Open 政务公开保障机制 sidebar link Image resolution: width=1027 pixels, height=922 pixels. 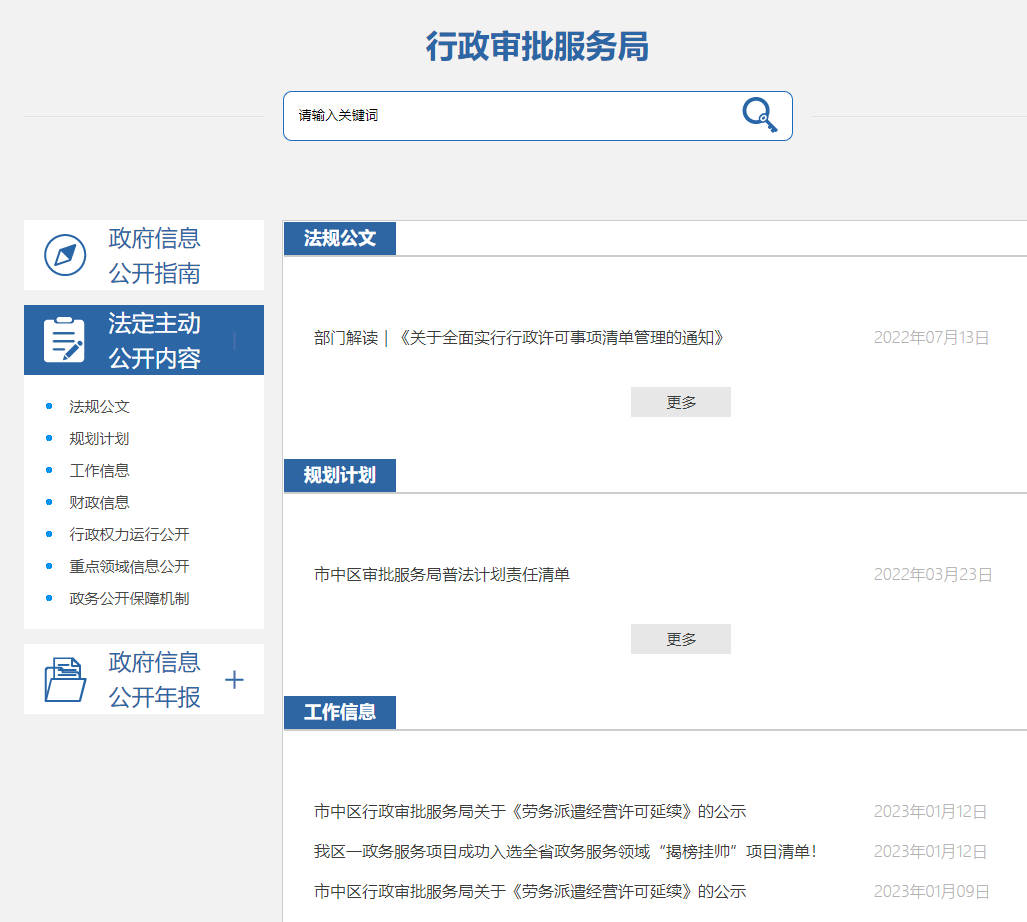point(129,599)
